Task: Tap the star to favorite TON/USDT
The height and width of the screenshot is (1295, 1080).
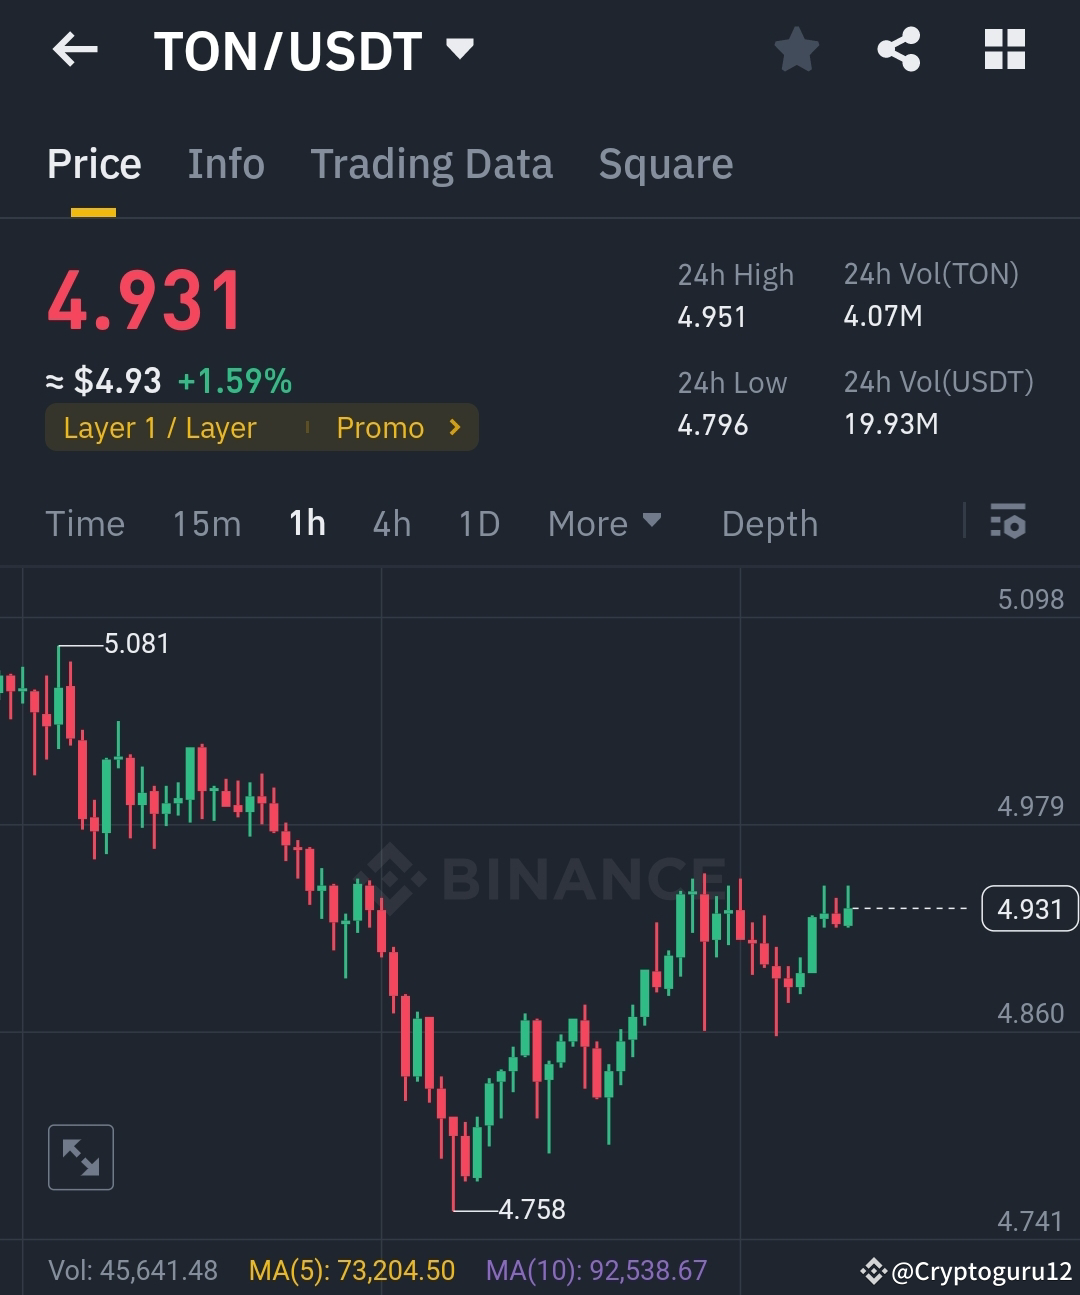Action: pyautogui.click(x=797, y=48)
